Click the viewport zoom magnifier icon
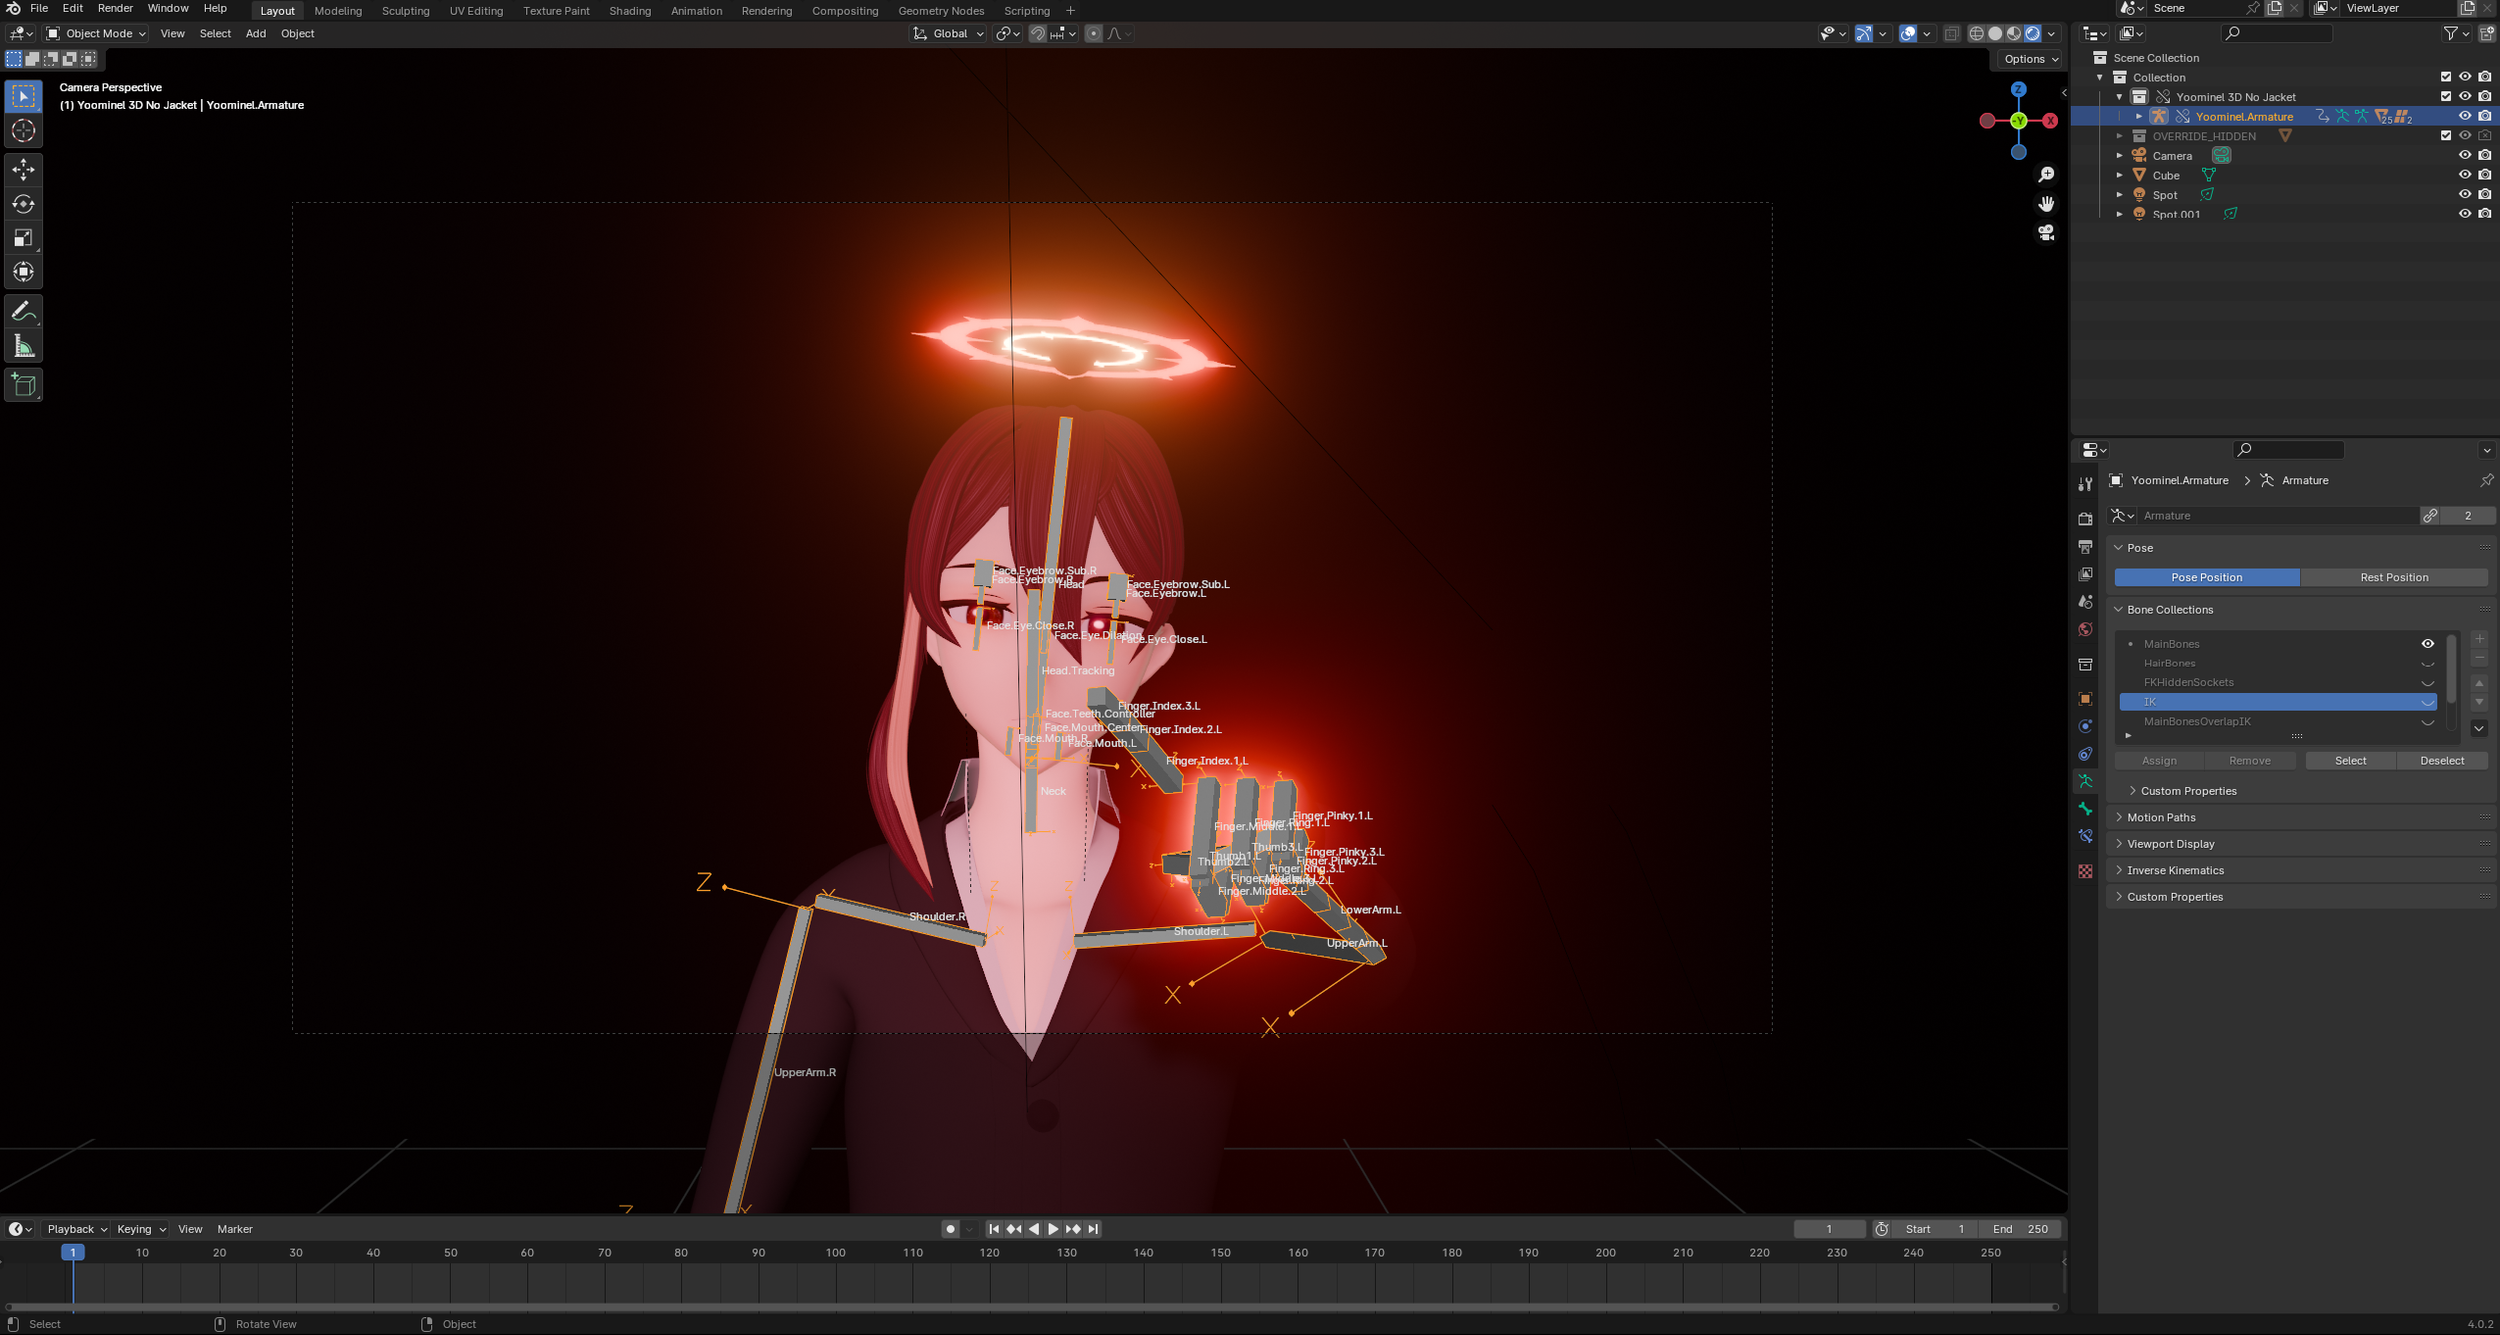The height and width of the screenshot is (1335, 2500). point(2047,175)
